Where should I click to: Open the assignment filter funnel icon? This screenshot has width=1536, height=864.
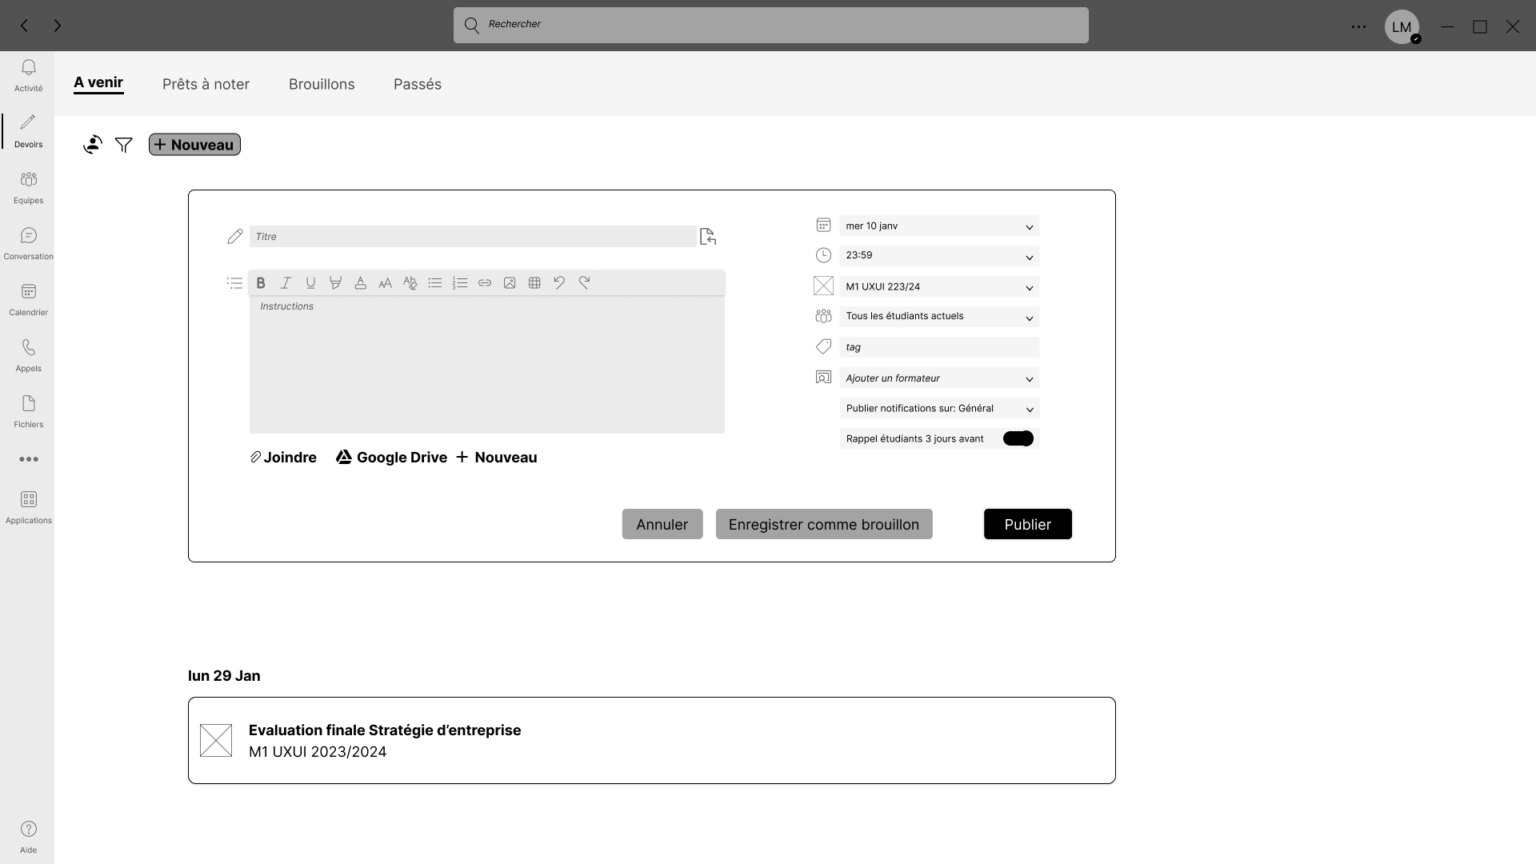pyautogui.click(x=124, y=145)
